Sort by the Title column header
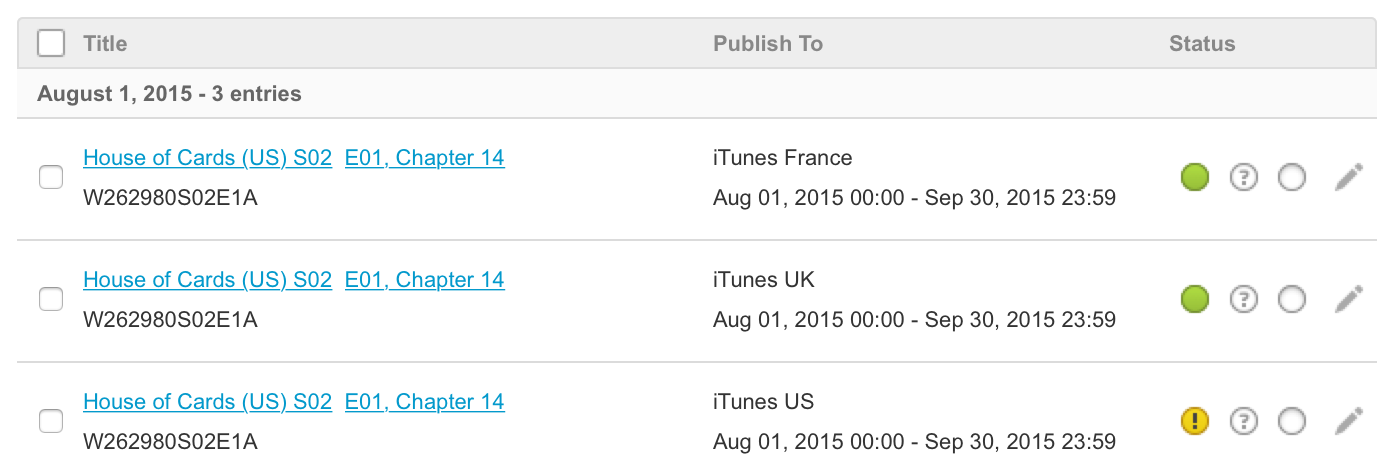 pyautogui.click(x=105, y=44)
